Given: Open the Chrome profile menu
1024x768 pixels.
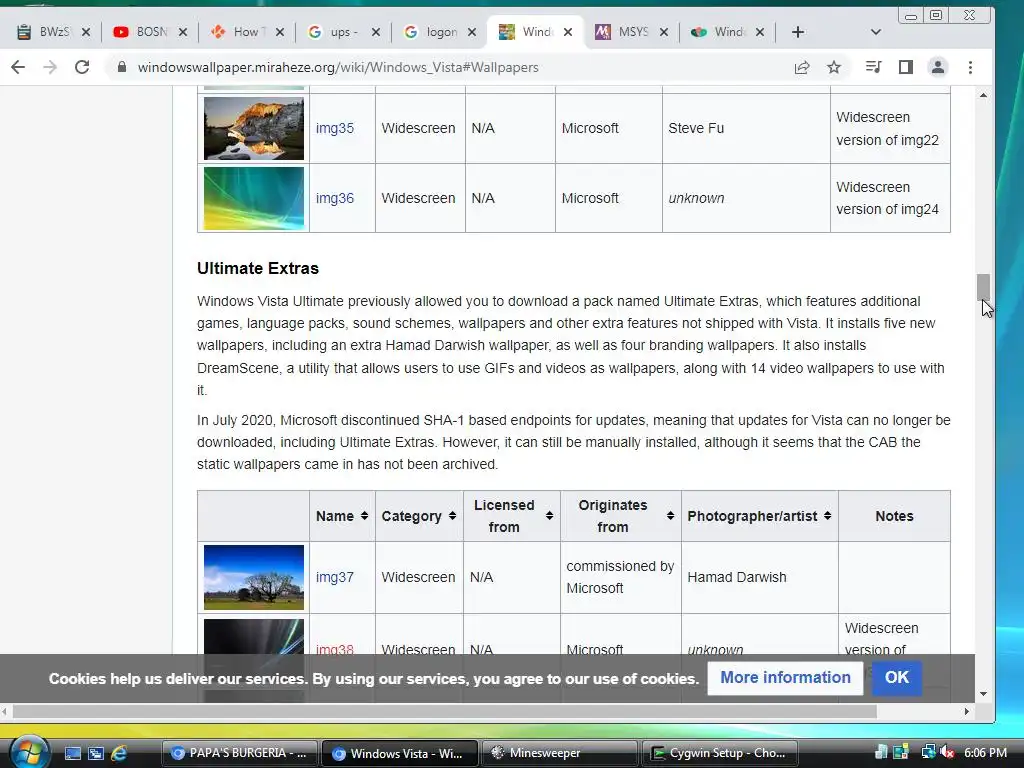Looking at the screenshot, I should point(938,67).
